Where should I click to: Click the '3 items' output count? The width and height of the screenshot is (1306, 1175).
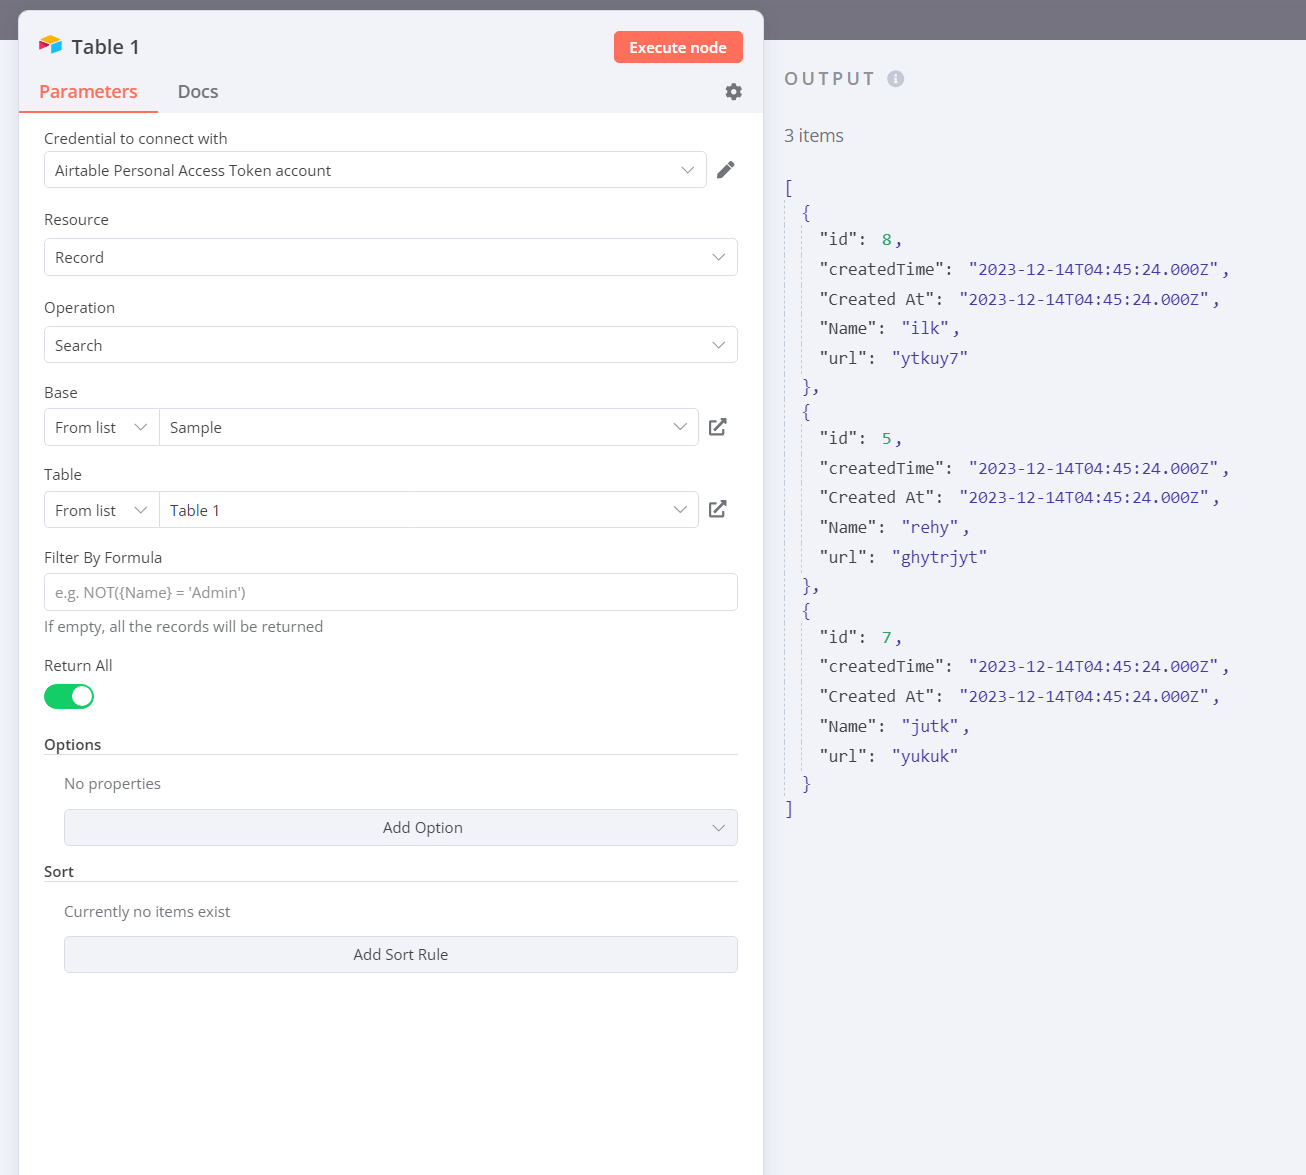[814, 136]
